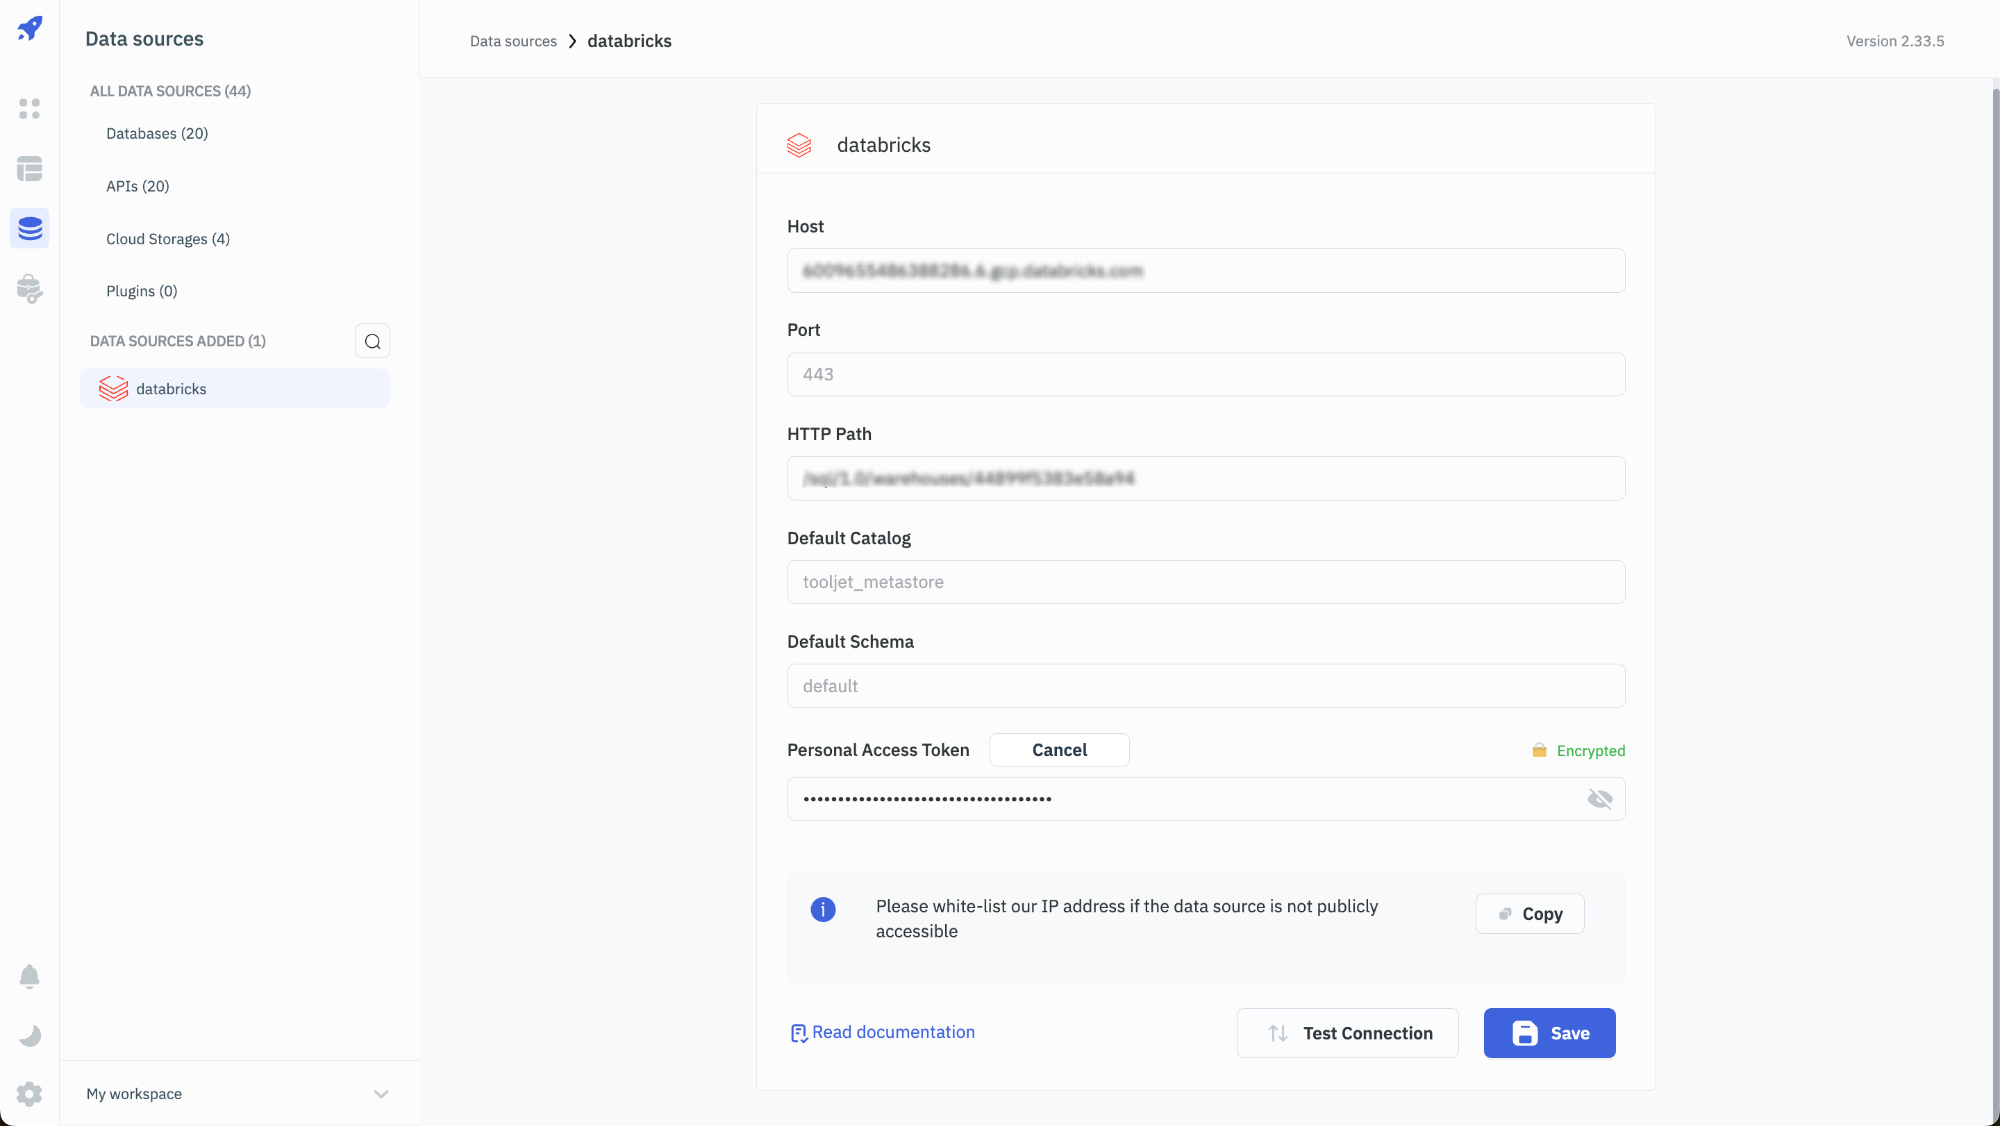Open the settings gear icon

point(30,1094)
